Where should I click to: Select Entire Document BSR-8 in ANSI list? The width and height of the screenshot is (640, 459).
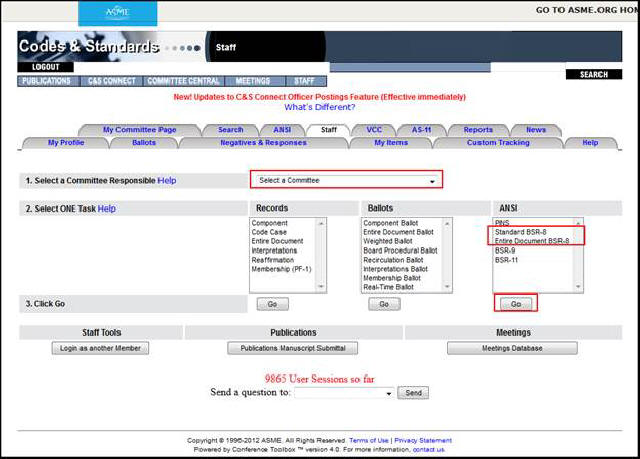(532, 241)
